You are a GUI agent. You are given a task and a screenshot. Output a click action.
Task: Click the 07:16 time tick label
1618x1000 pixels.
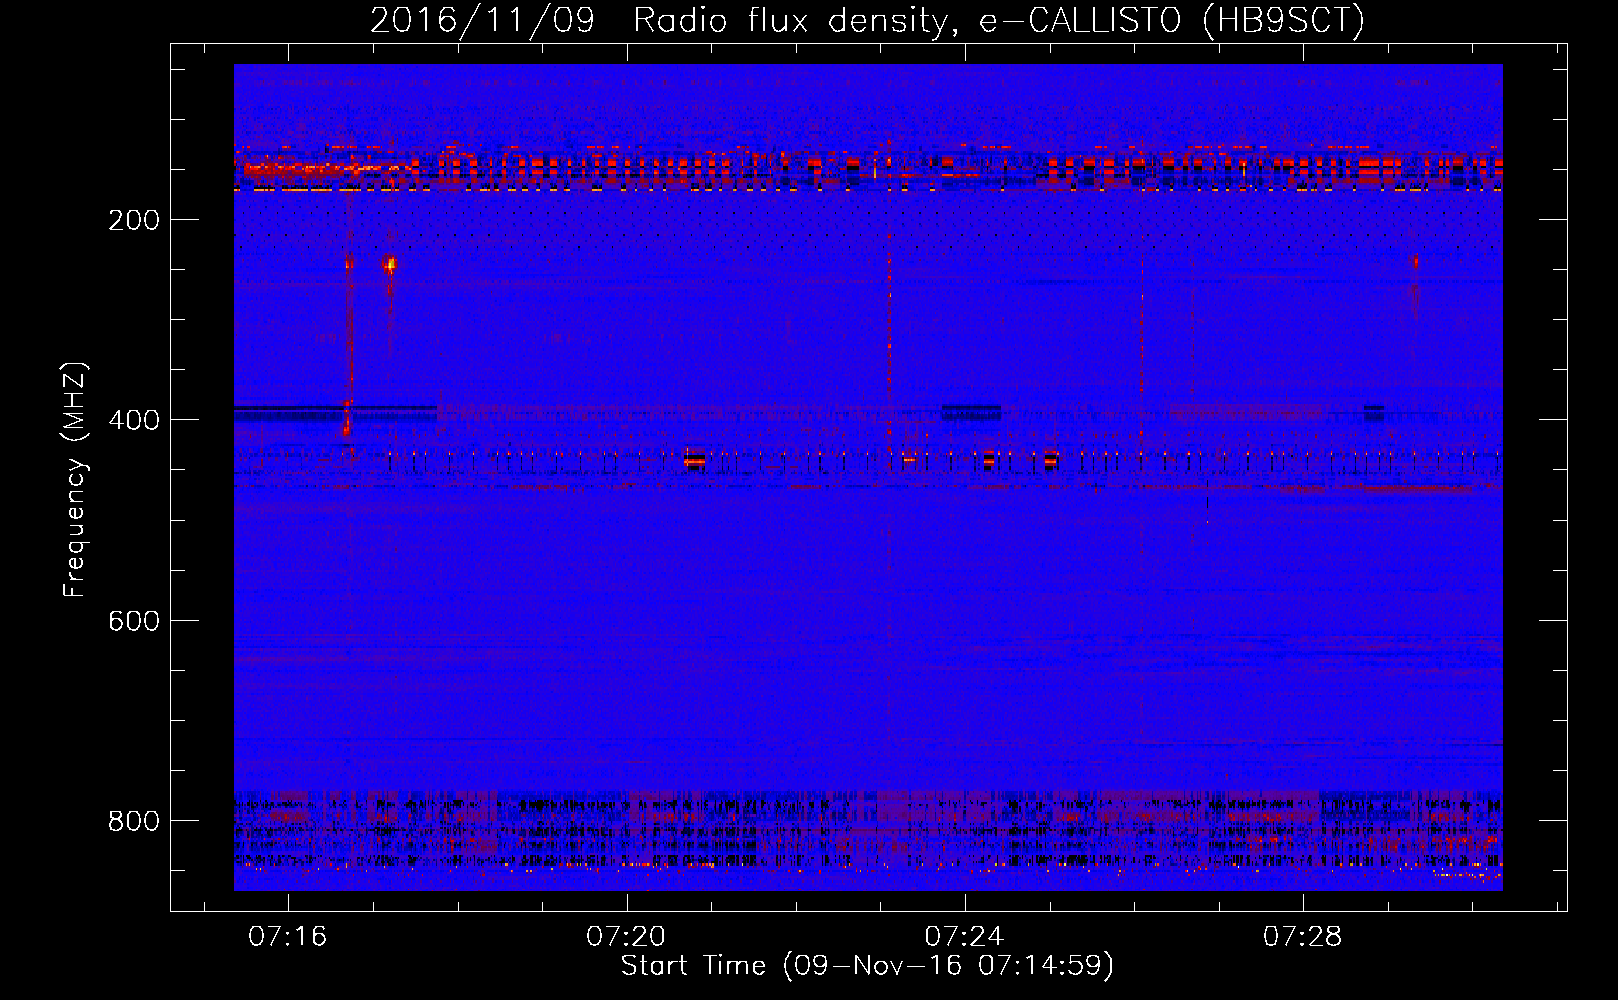288,937
